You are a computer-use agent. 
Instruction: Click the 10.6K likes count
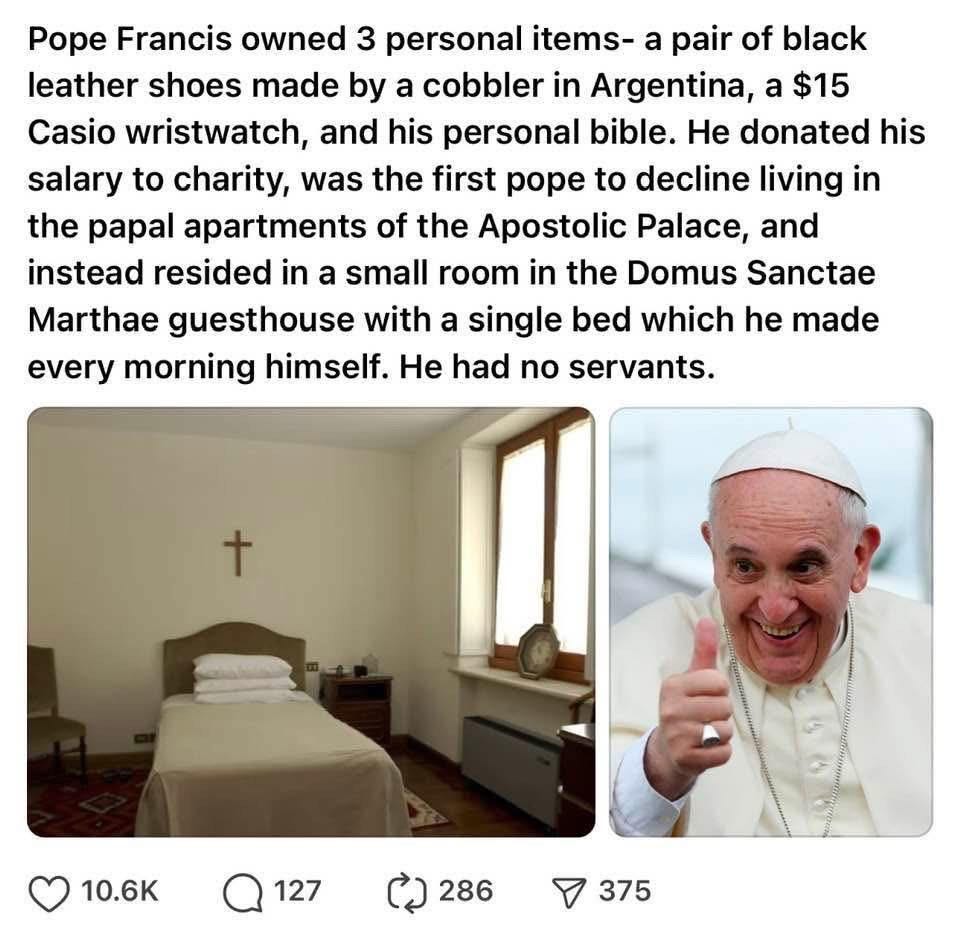tap(120, 890)
